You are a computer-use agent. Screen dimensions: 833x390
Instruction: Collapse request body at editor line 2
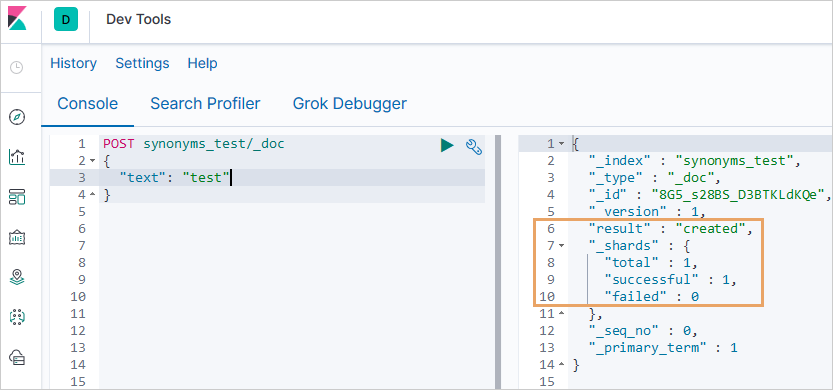coord(92,160)
